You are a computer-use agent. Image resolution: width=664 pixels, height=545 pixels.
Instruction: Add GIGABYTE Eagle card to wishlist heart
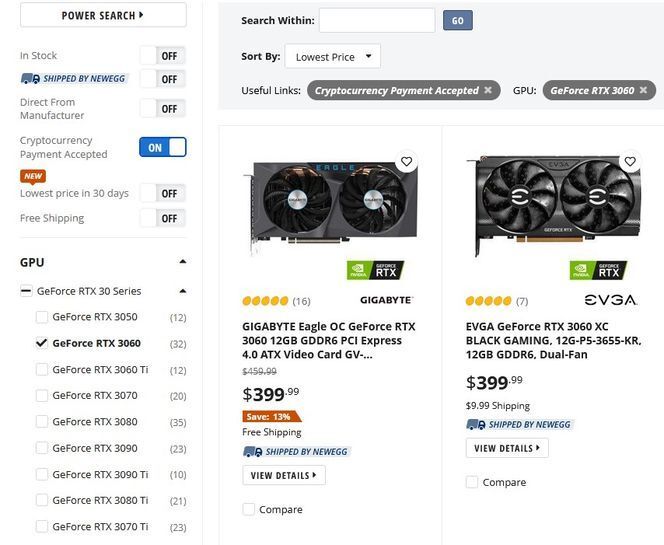tap(406, 162)
